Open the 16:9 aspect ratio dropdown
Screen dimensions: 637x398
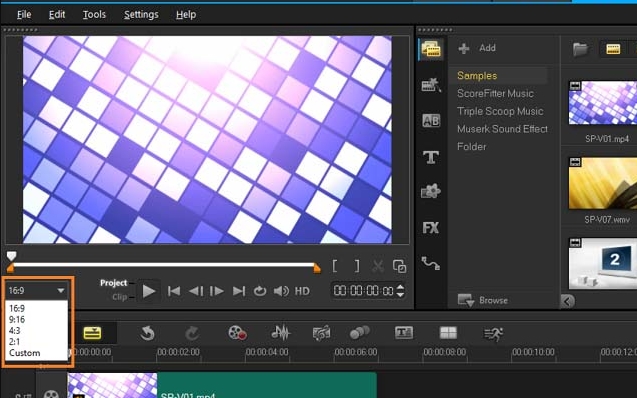pyautogui.click(x=37, y=290)
